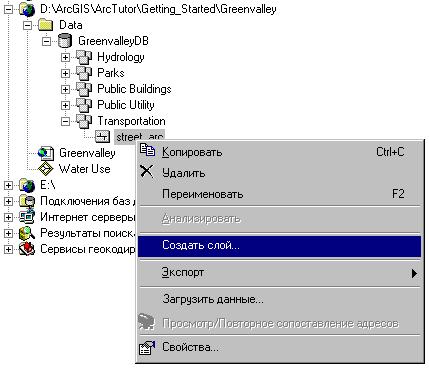Open the Экспорт submenu arrow
Image resolution: width=429 pixels, height=368 pixels.
point(414,273)
